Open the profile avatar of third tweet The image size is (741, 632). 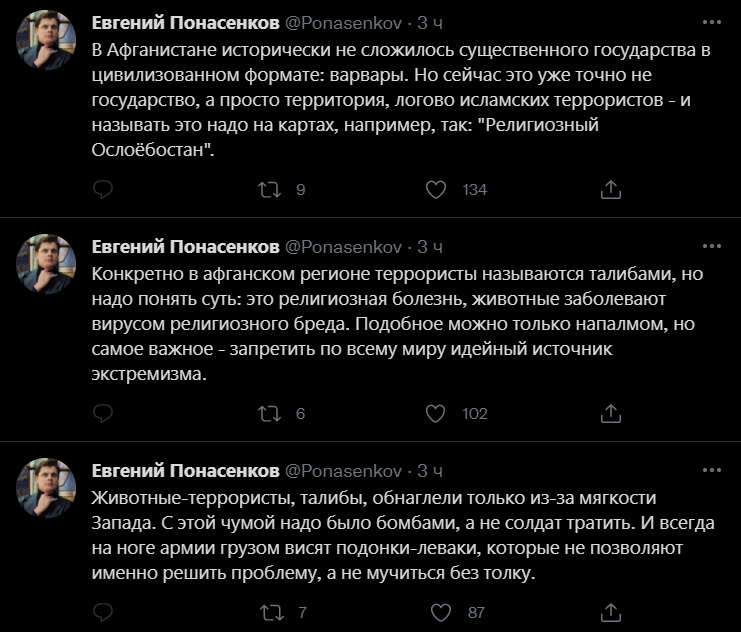click(x=46, y=487)
